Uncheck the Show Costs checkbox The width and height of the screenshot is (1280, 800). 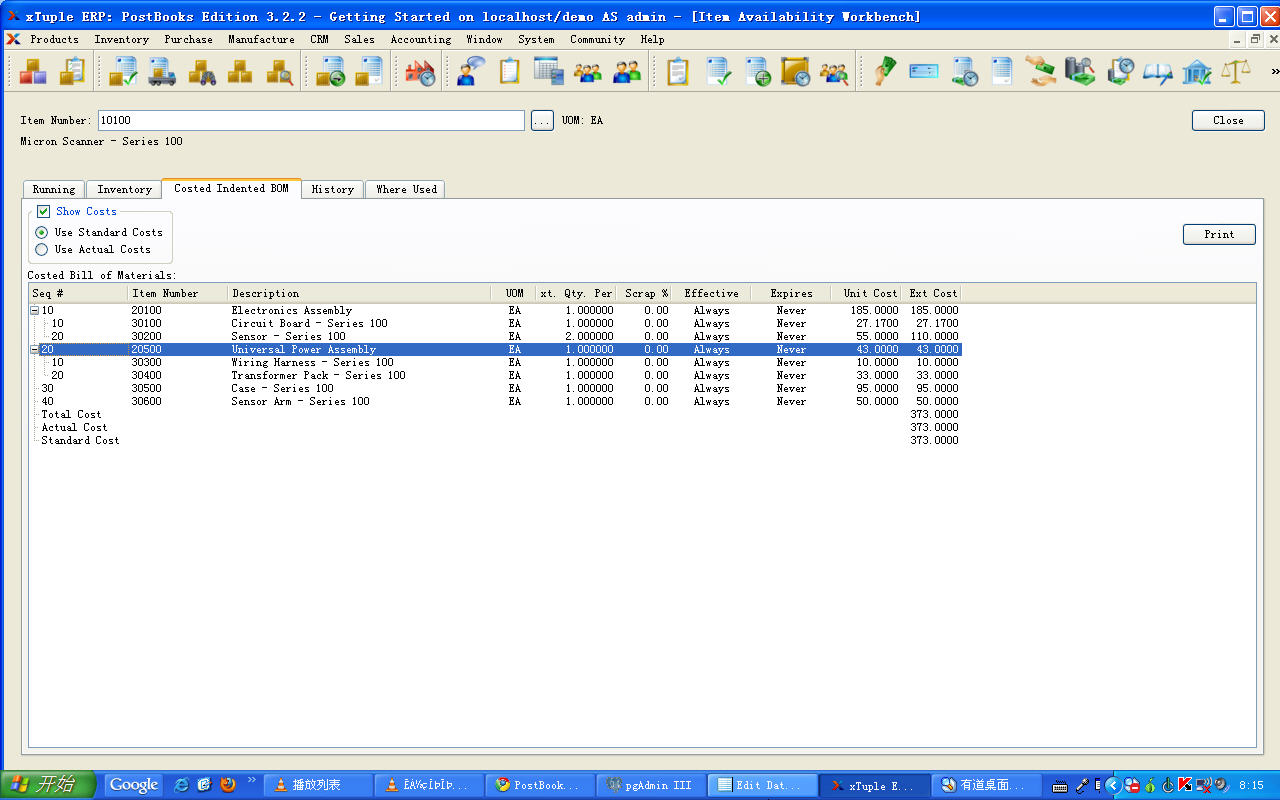pos(43,212)
